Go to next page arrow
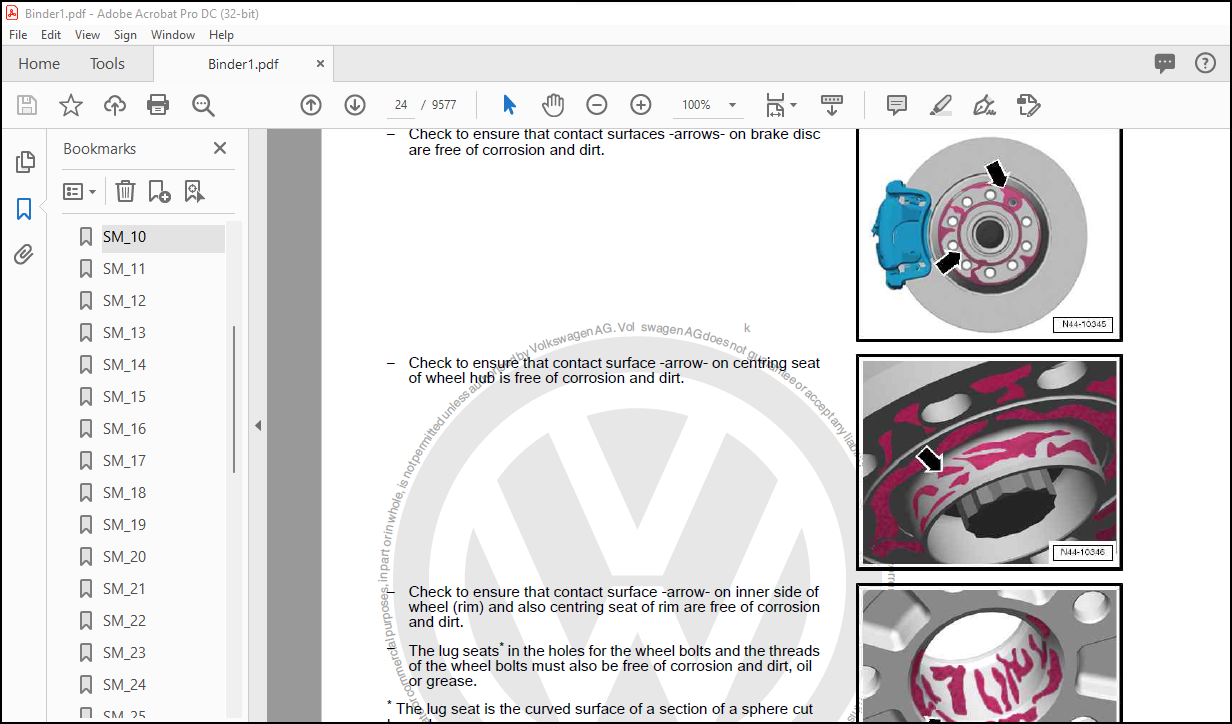The height and width of the screenshot is (724, 1232). (x=355, y=105)
